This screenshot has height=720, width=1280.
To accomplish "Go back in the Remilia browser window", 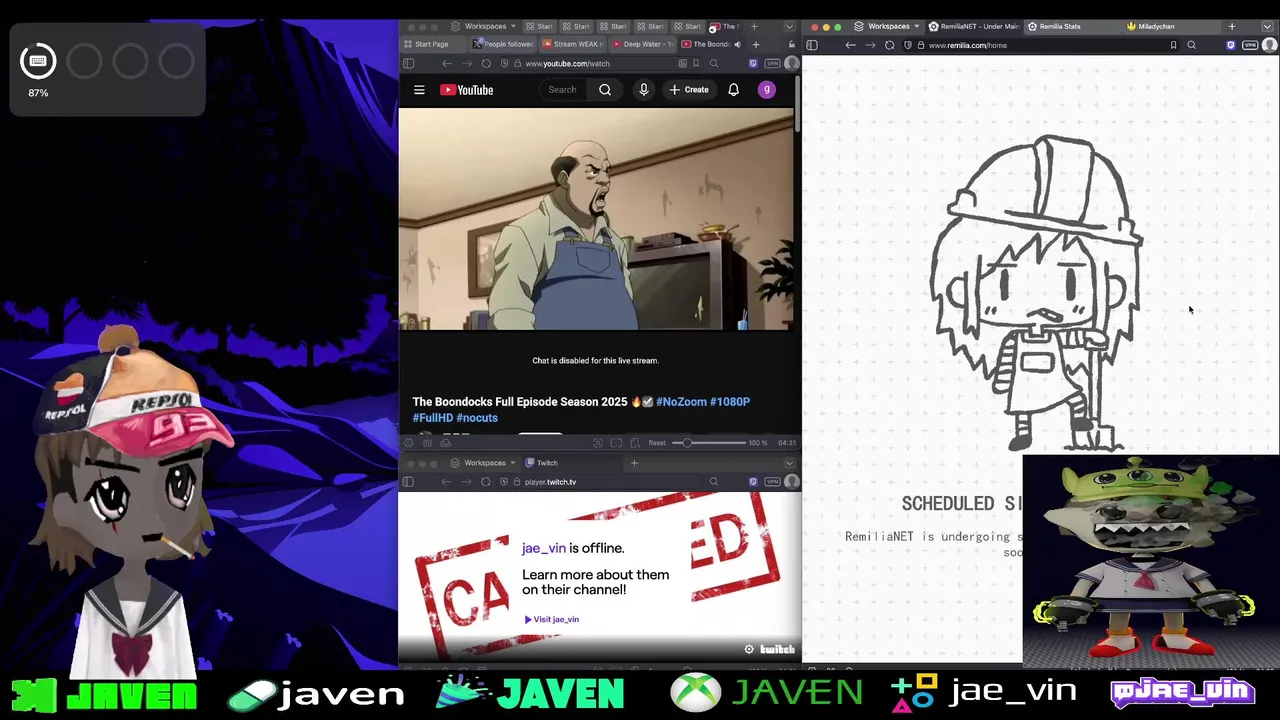I will tap(850, 45).
